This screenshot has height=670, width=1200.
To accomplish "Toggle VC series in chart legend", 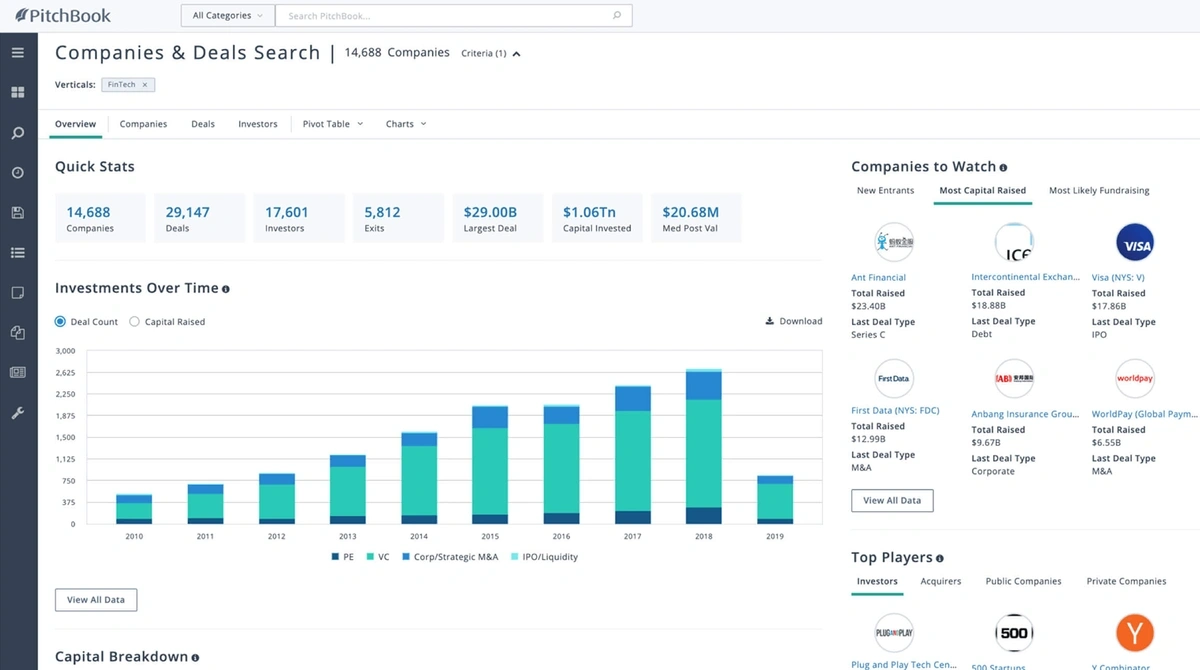I will (378, 557).
